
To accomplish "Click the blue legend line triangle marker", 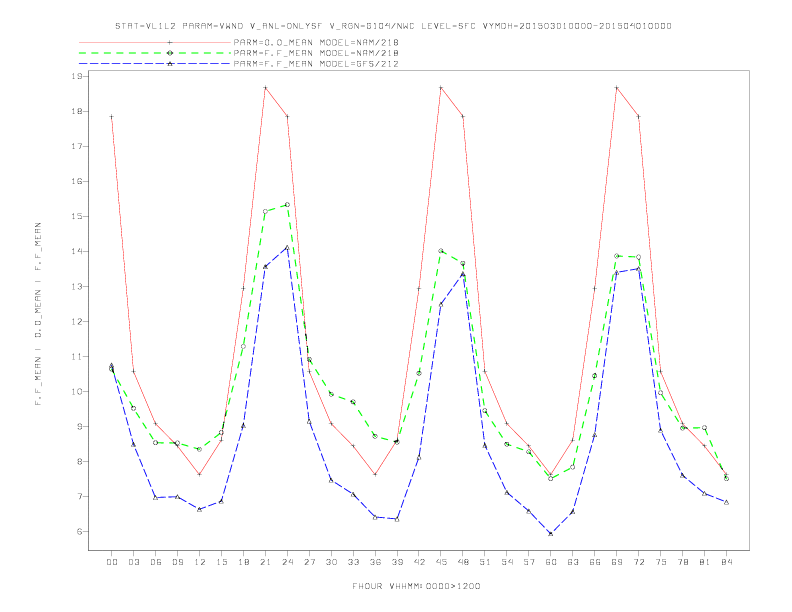I will 170,64.
